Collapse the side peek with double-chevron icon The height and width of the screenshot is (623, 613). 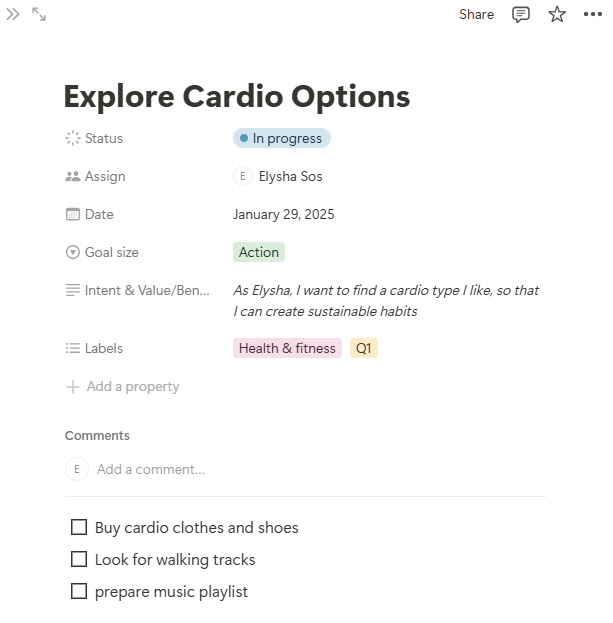13,14
